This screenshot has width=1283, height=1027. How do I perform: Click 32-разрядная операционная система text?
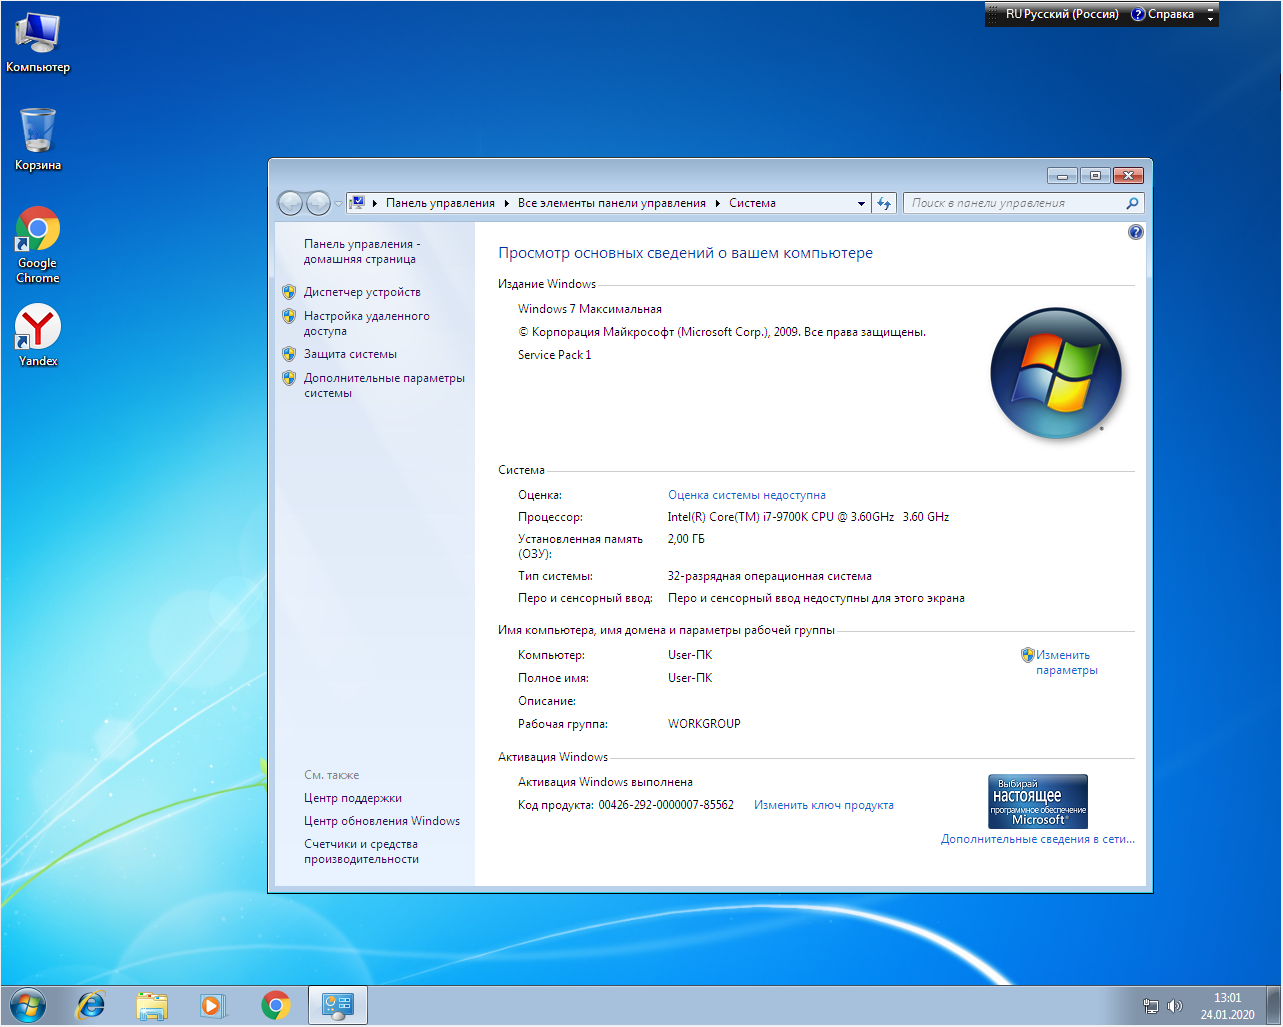tap(770, 576)
